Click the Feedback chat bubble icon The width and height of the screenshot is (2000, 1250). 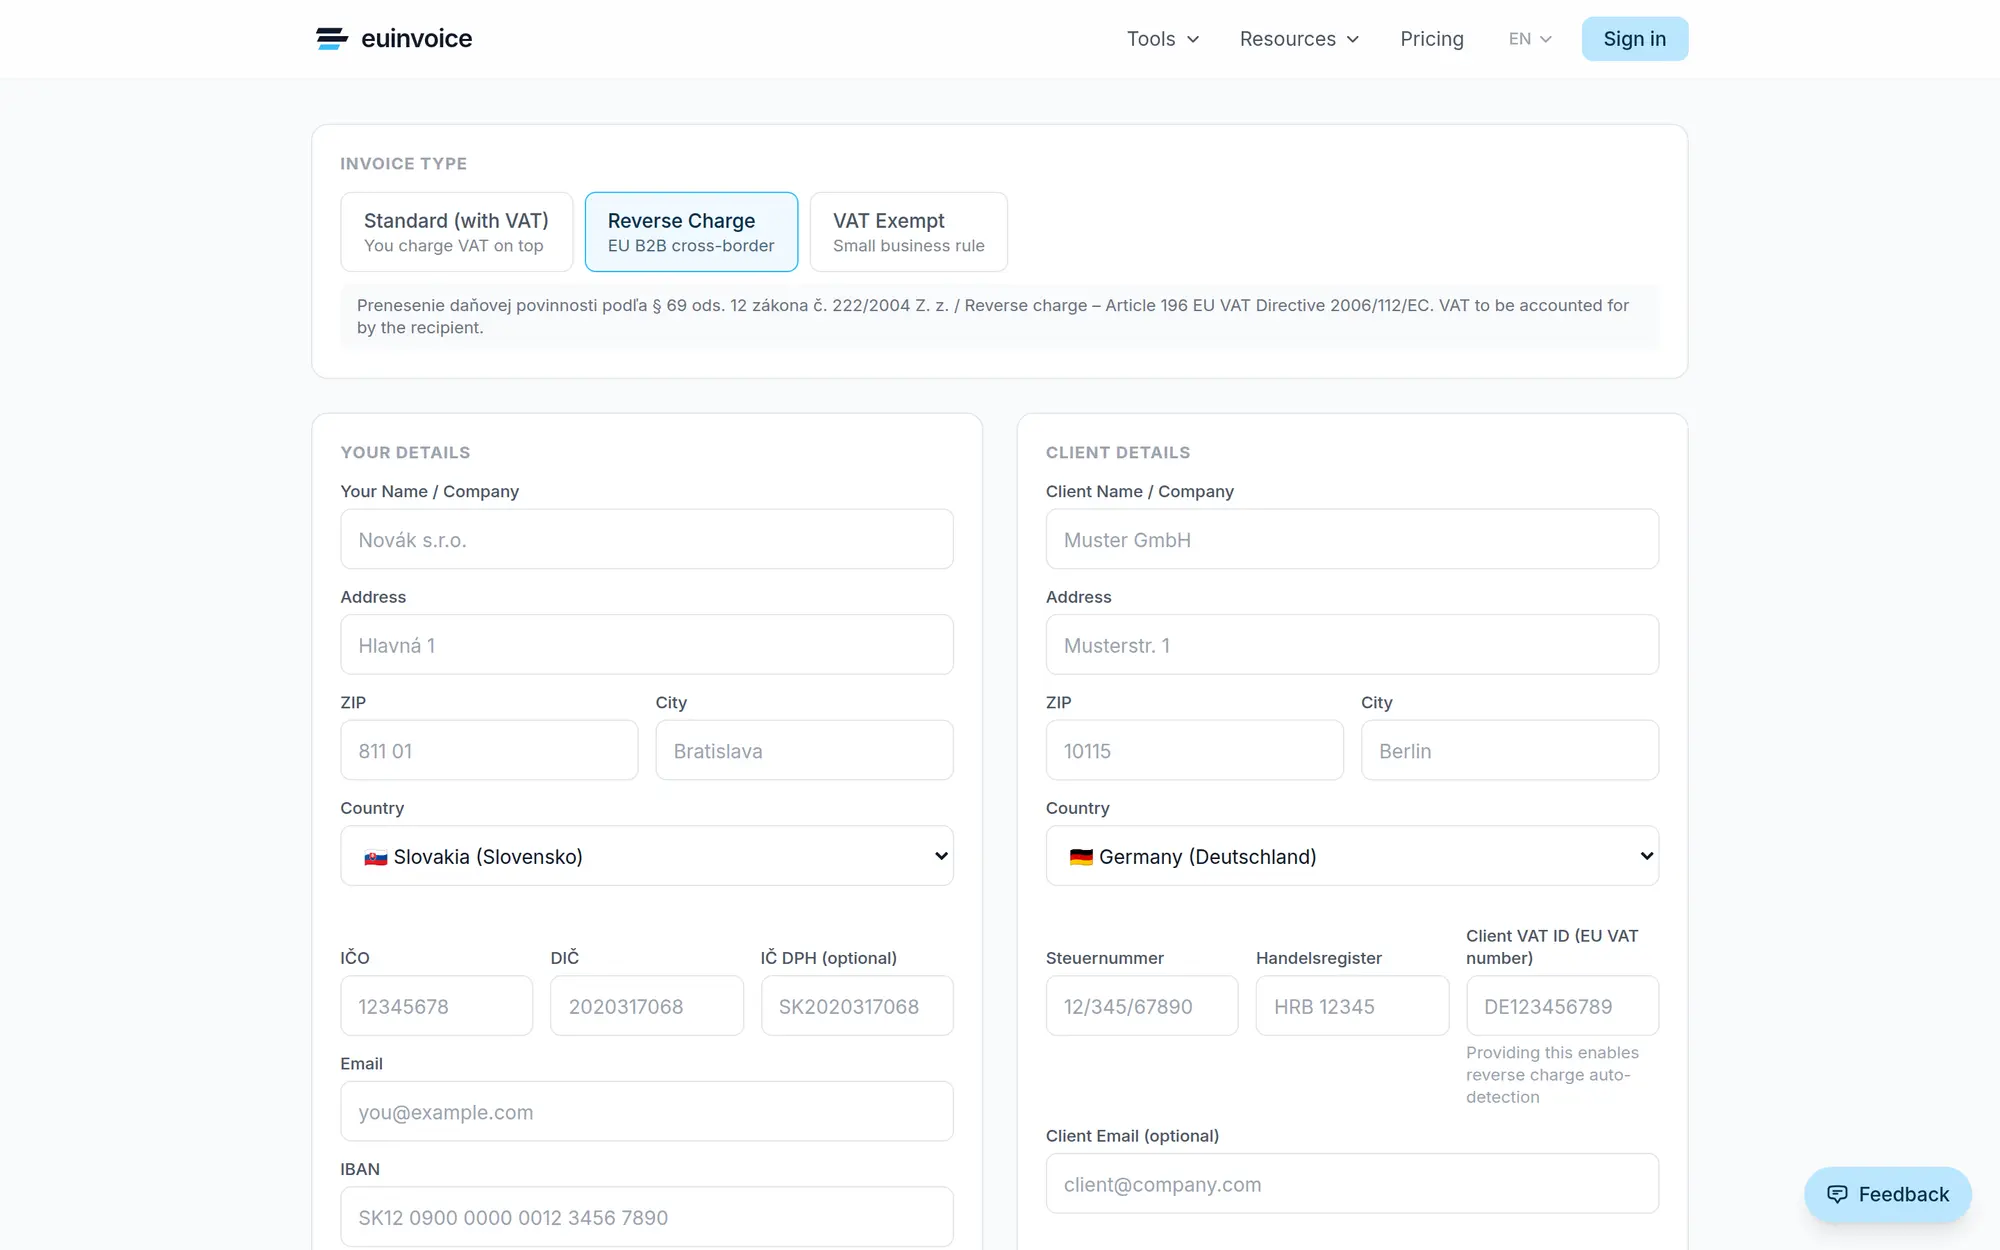tap(1837, 1194)
